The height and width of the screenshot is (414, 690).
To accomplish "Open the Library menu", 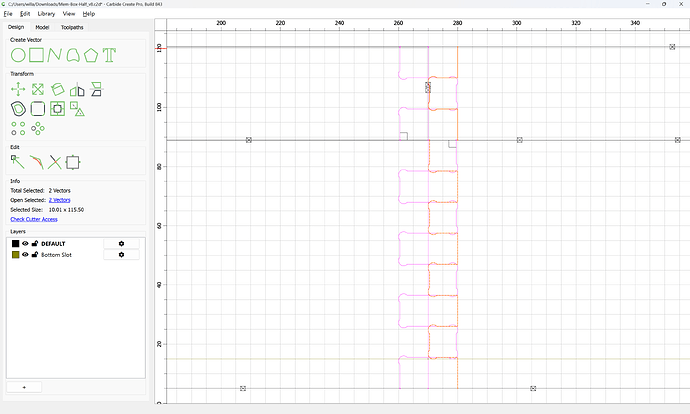I will coord(46,14).
